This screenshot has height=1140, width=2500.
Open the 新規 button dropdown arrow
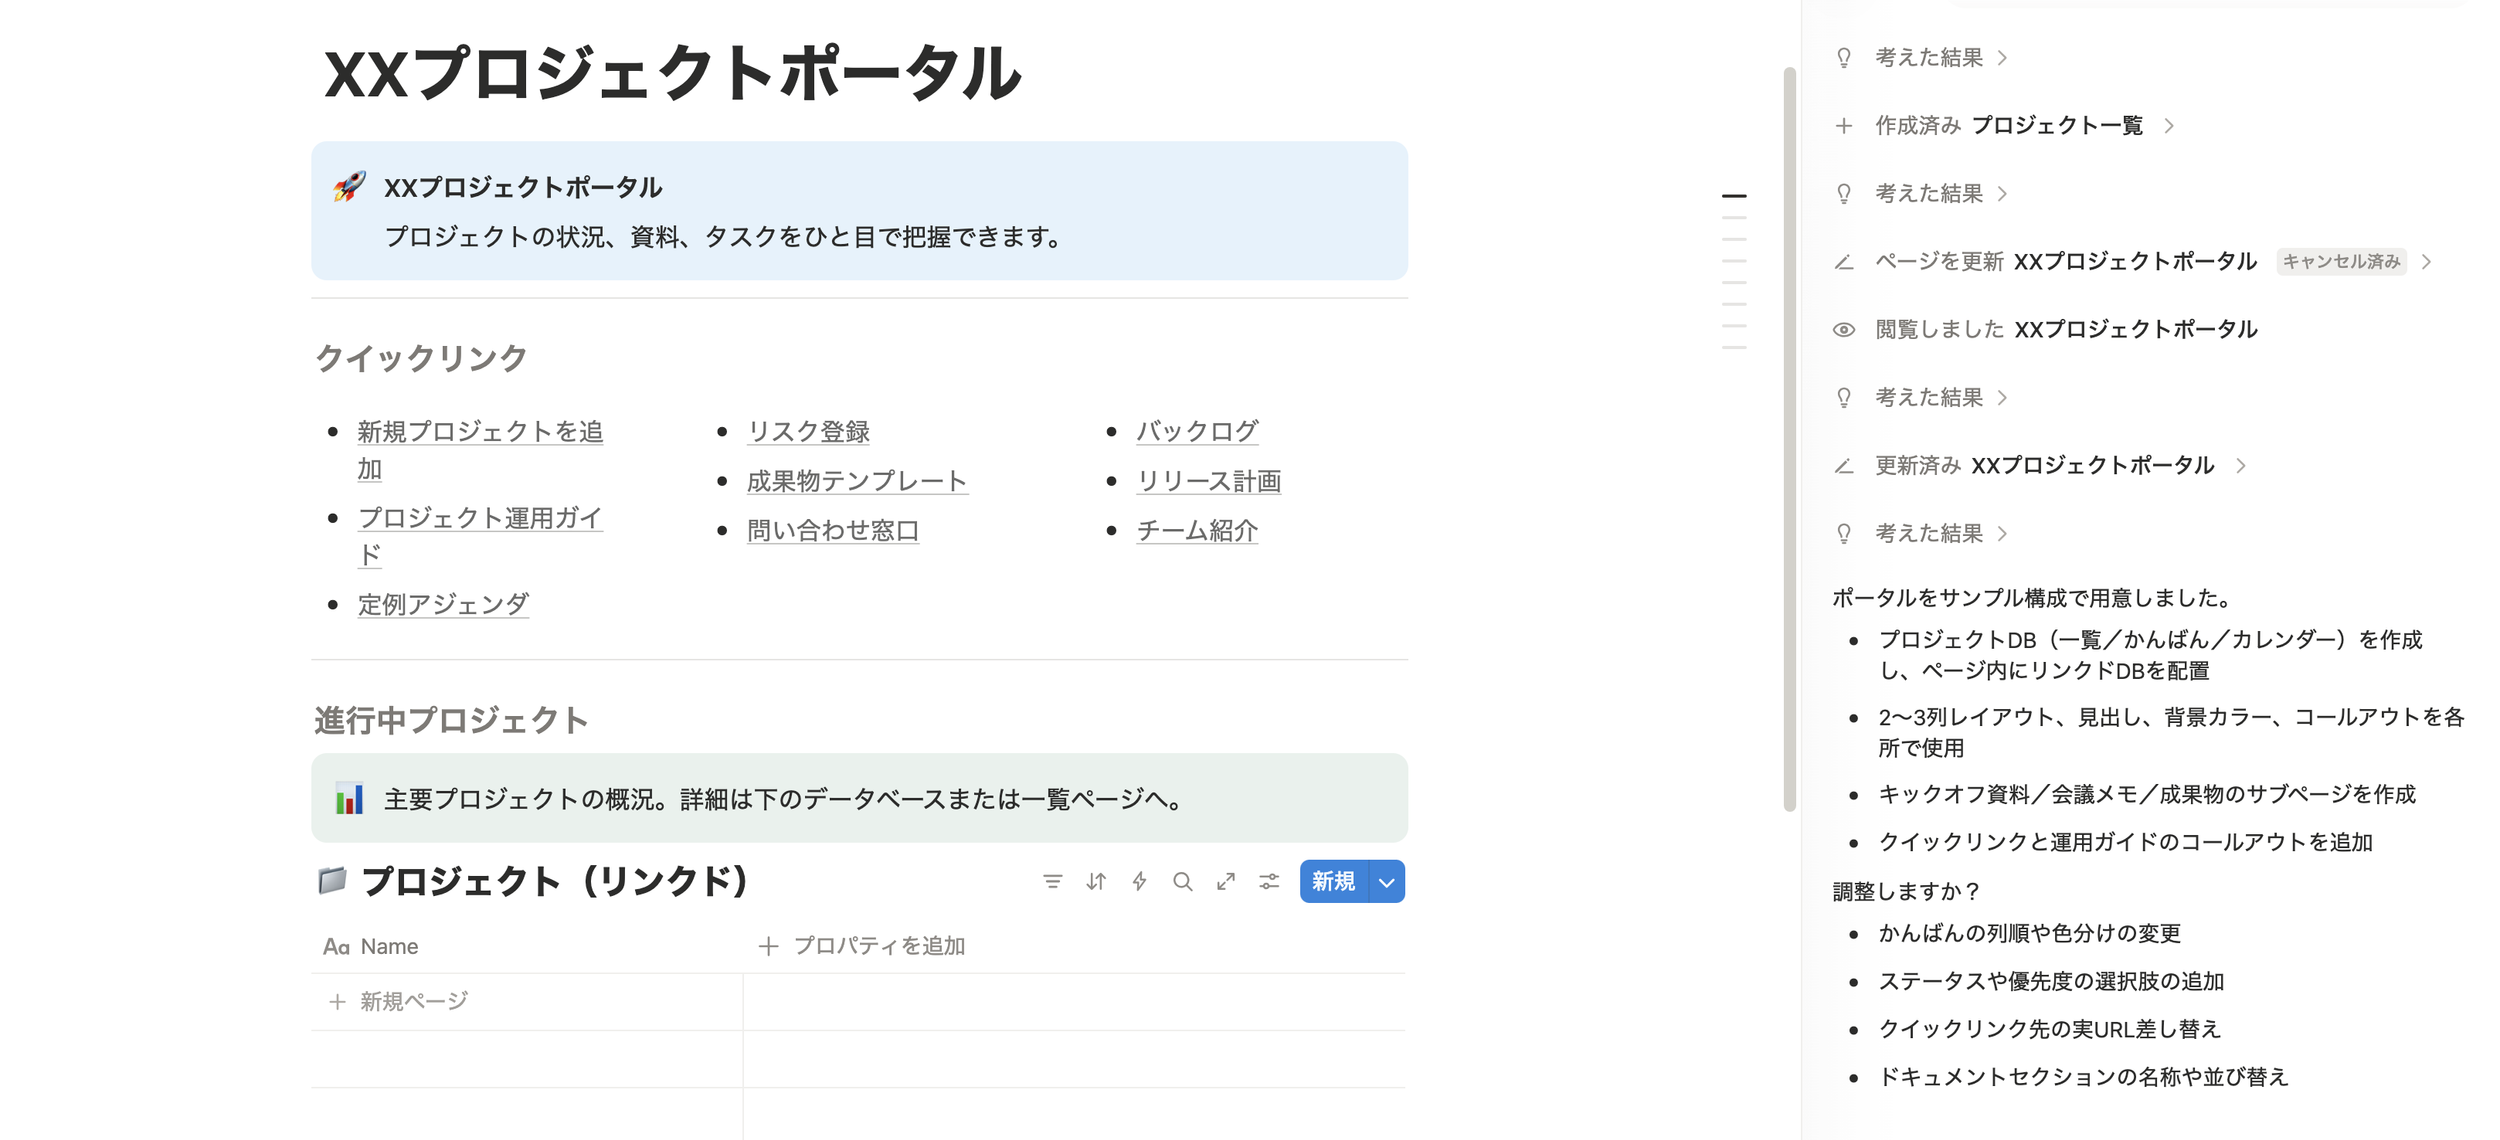(x=1386, y=882)
